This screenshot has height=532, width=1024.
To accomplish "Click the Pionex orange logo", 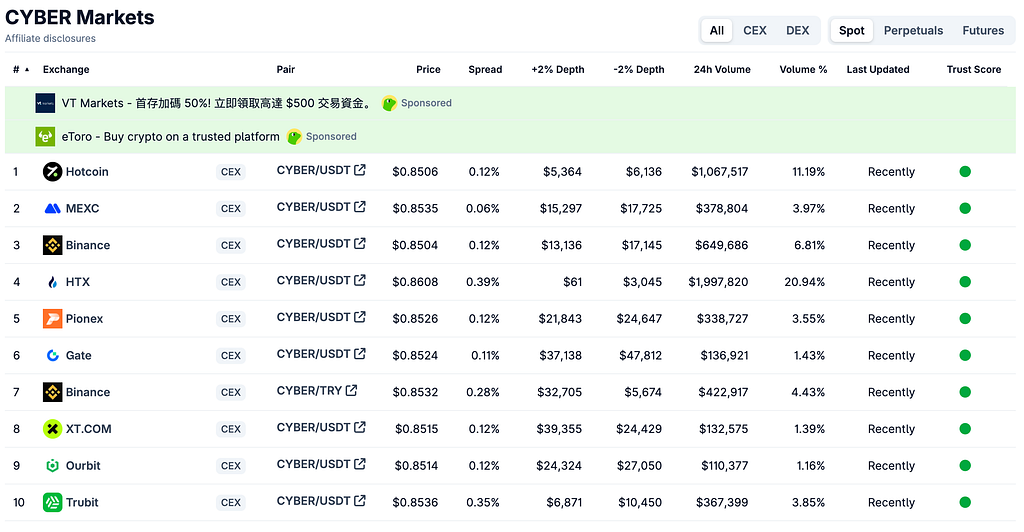I will pos(52,319).
